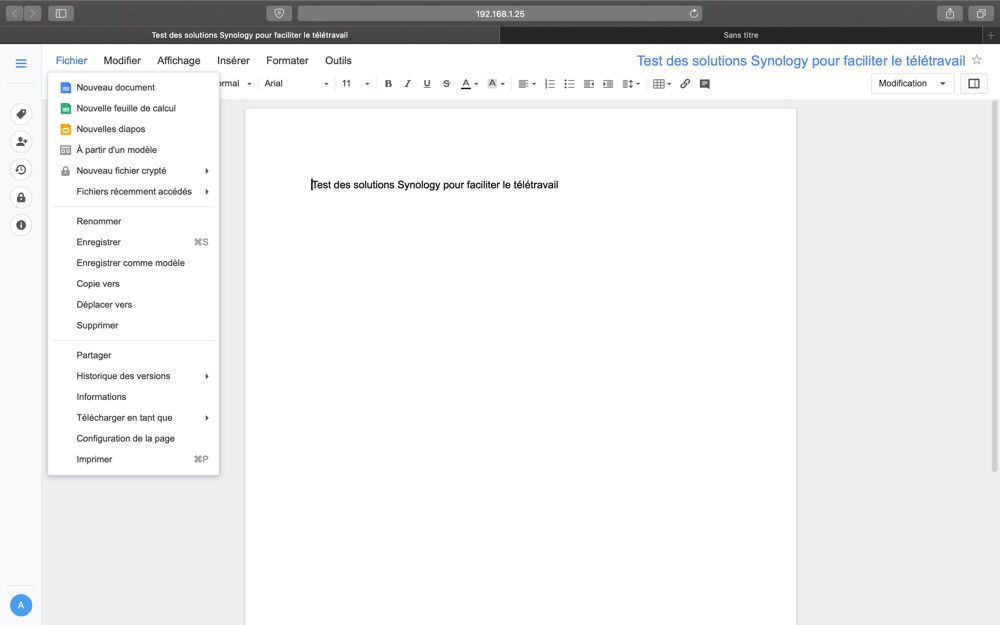Open a new Safari tab
Viewport: 1000px width, 625px height.
[990, 35]
